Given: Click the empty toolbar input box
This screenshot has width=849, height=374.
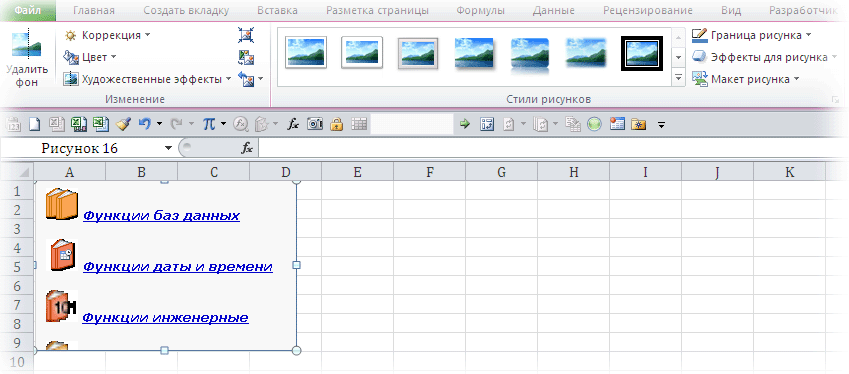Looking at the screenshot, I should 412,124.
